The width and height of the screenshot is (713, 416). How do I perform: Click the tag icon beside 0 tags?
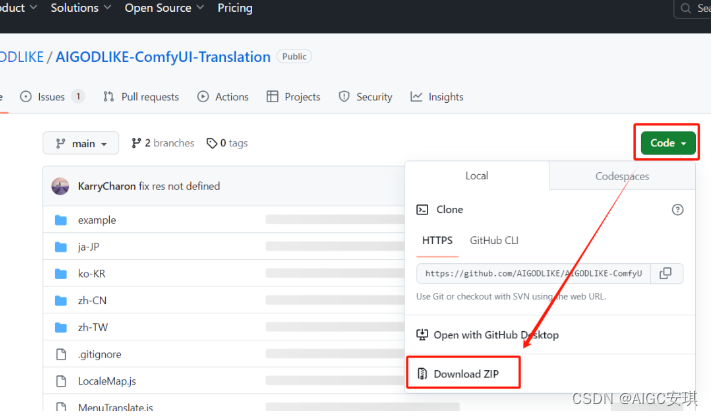tap(211, 143)
